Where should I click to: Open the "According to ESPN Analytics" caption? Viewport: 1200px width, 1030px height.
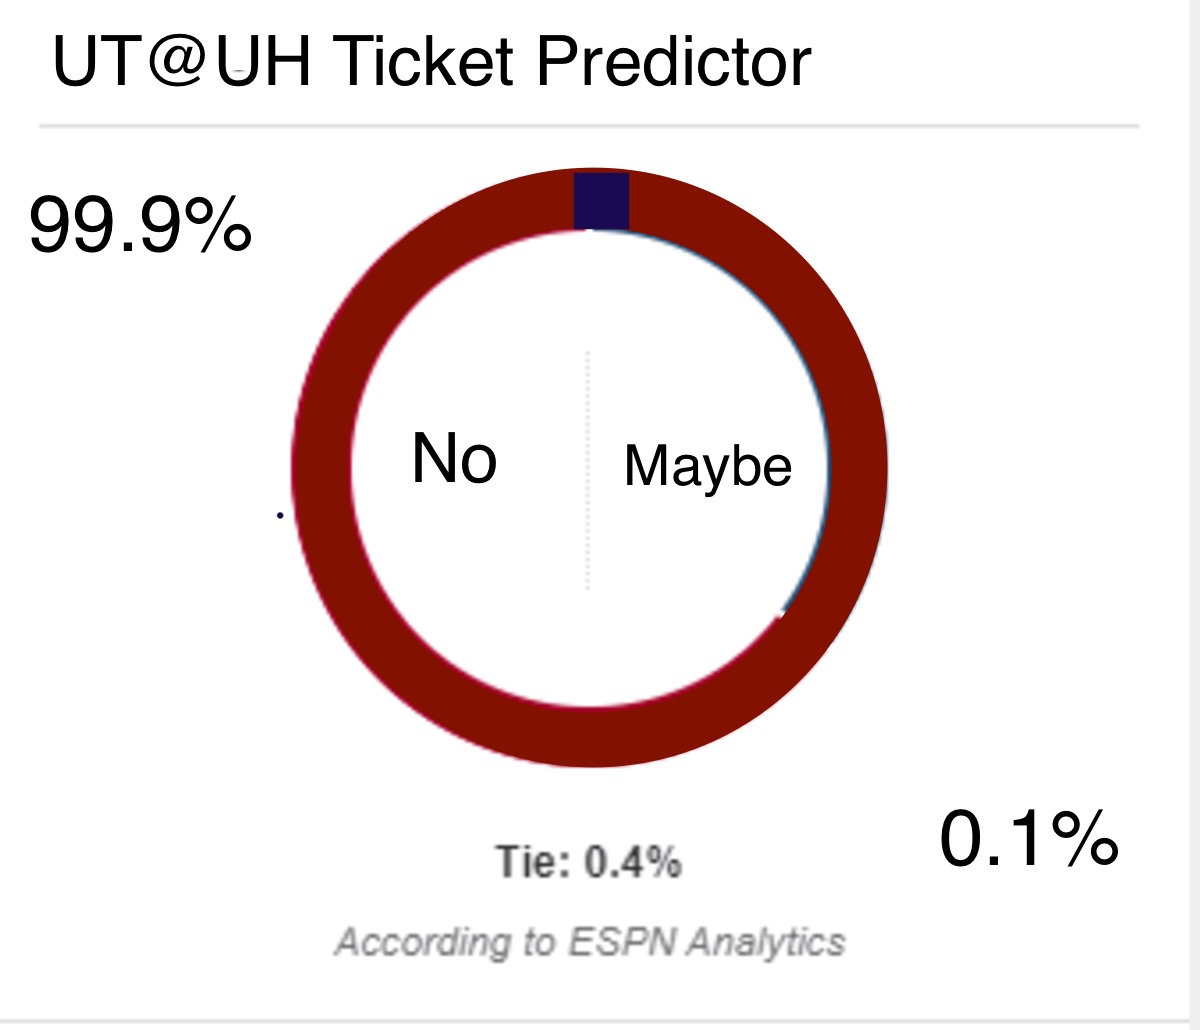[590, 942]
